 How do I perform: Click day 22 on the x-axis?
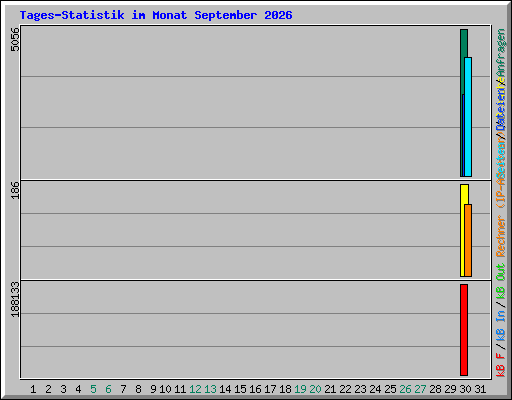pyautogui.click(x=345, y=389)
